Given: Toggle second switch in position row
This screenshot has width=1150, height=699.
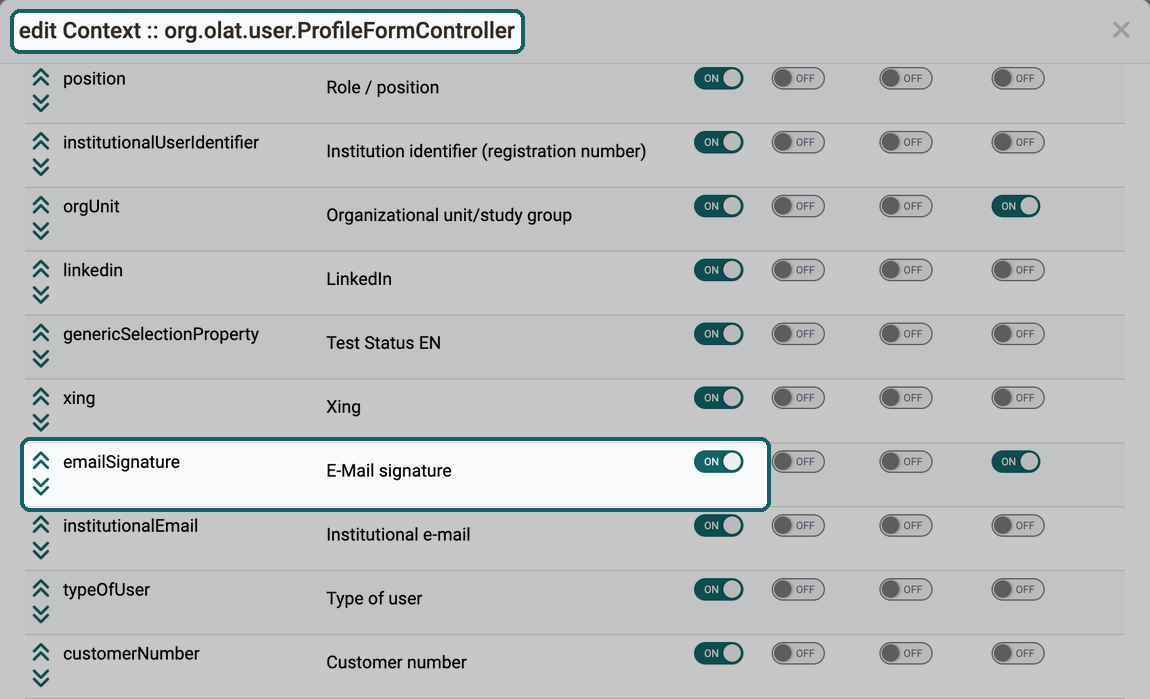Looking at the screenshot, I should point(798,78).
